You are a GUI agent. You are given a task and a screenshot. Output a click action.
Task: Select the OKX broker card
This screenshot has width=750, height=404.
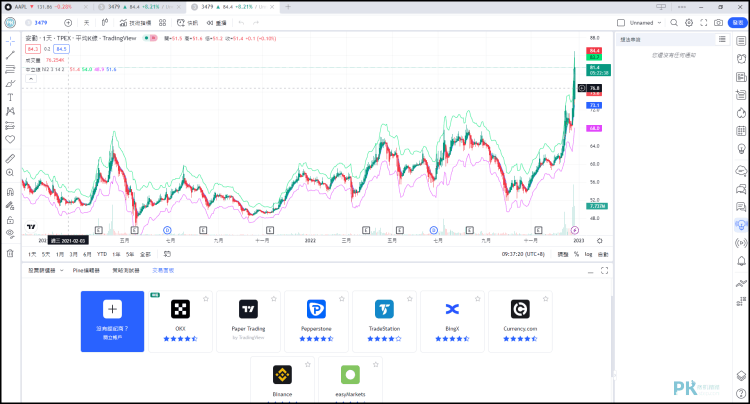(180, 321)
